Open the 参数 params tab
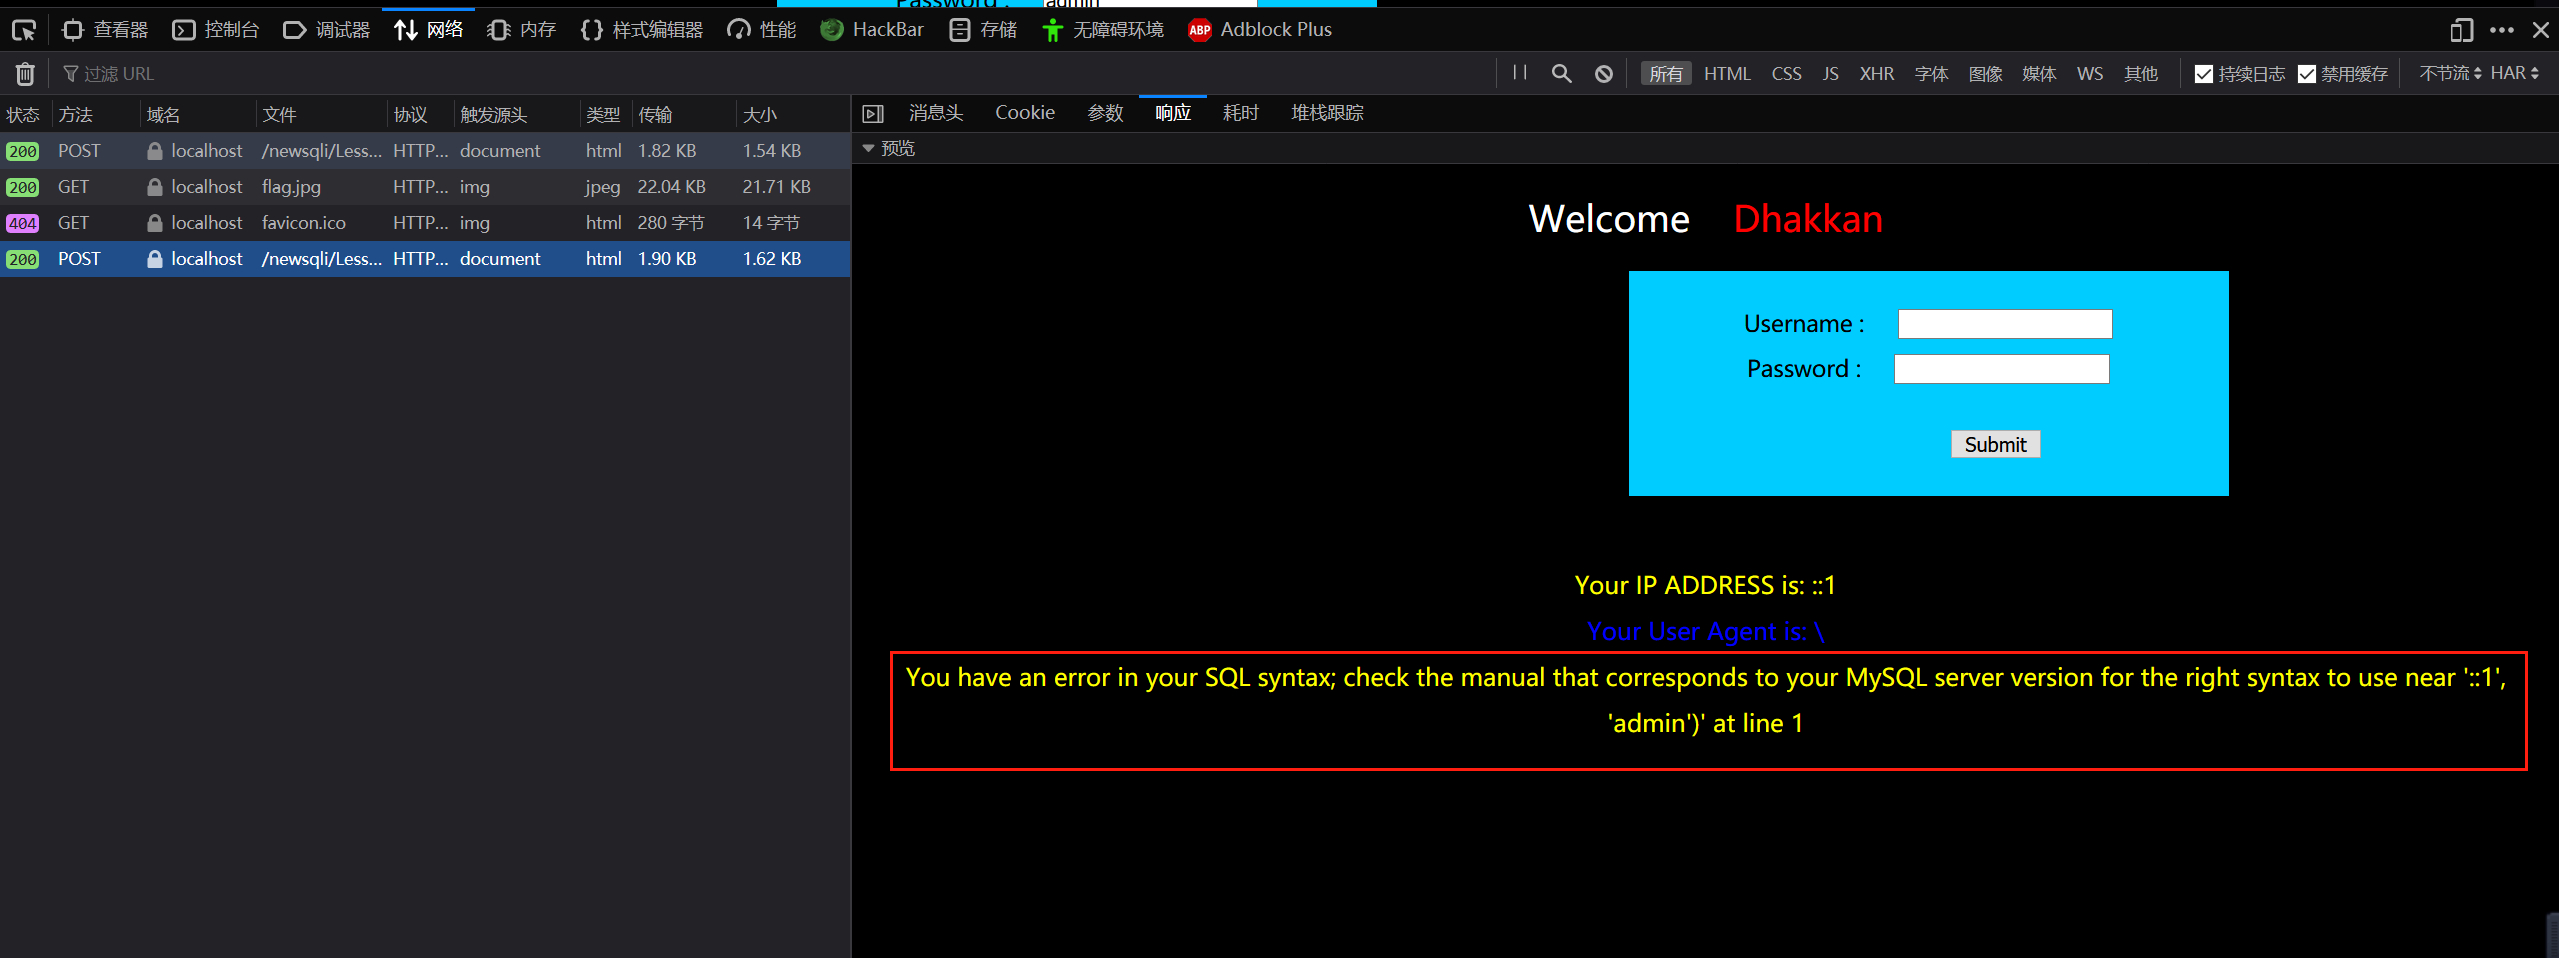Image resolution: width=2559 pixels, height=958 pixels. point(1105,113)
